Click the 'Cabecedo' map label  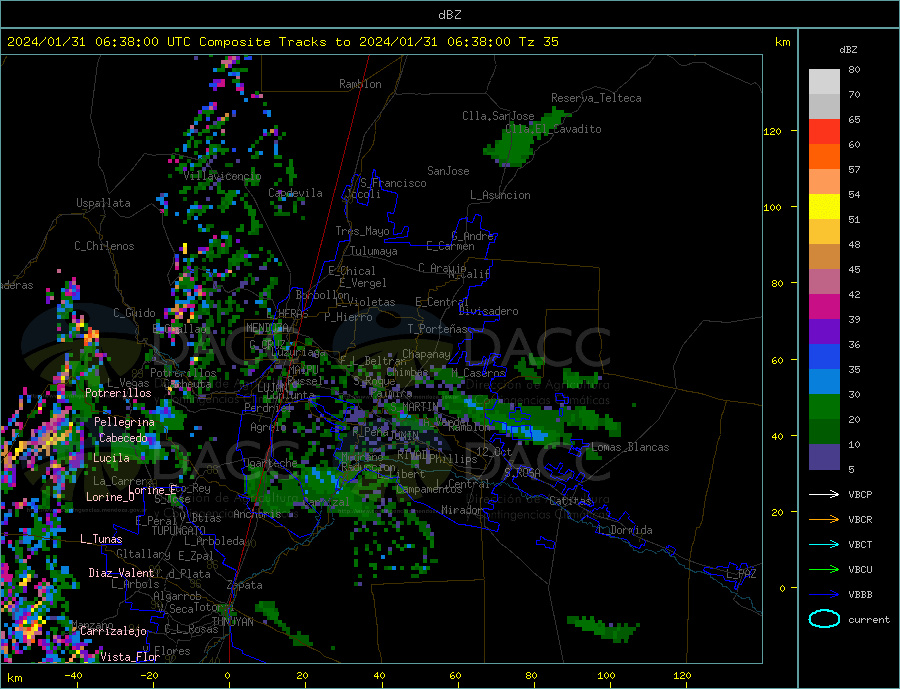coord(123,438)
